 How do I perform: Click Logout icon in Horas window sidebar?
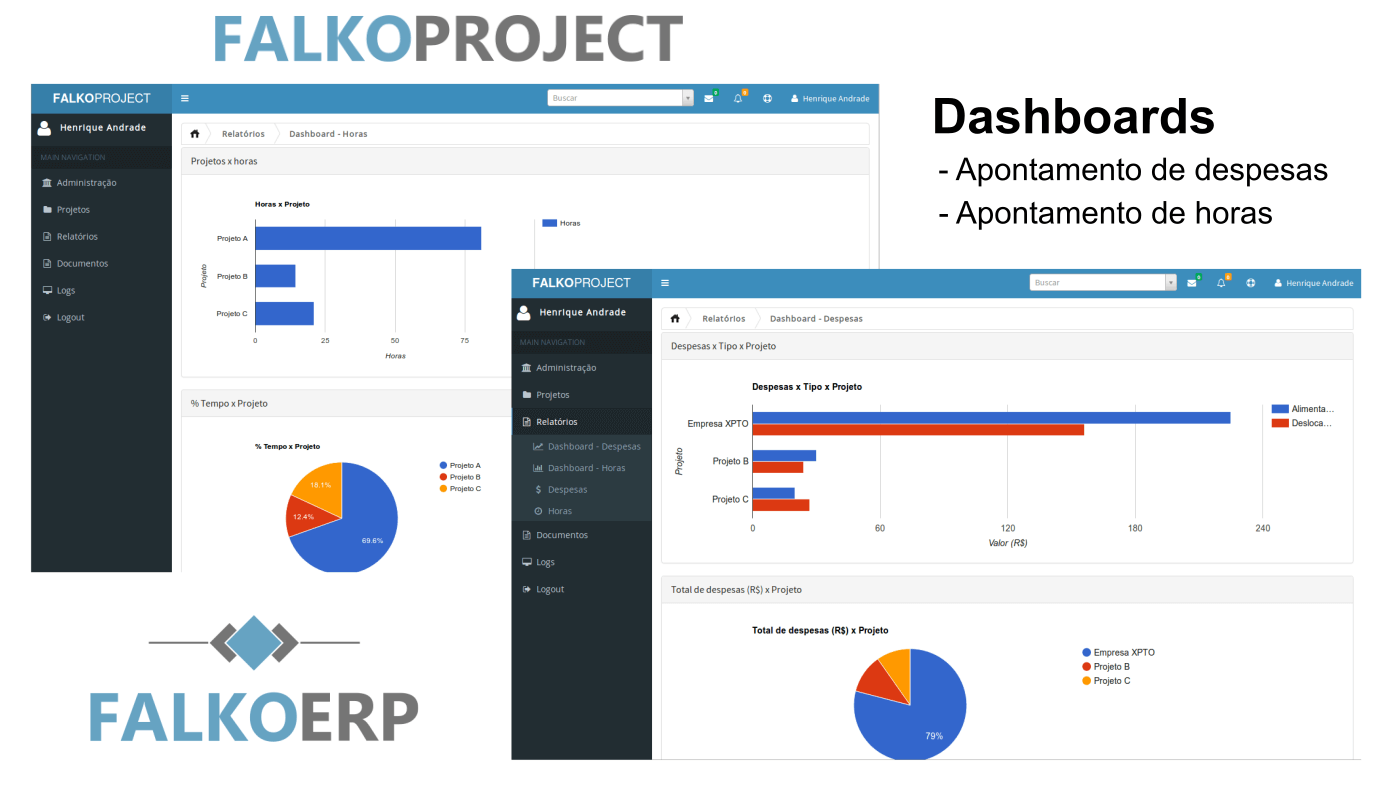pyautogui.click(x=47, y=318)
